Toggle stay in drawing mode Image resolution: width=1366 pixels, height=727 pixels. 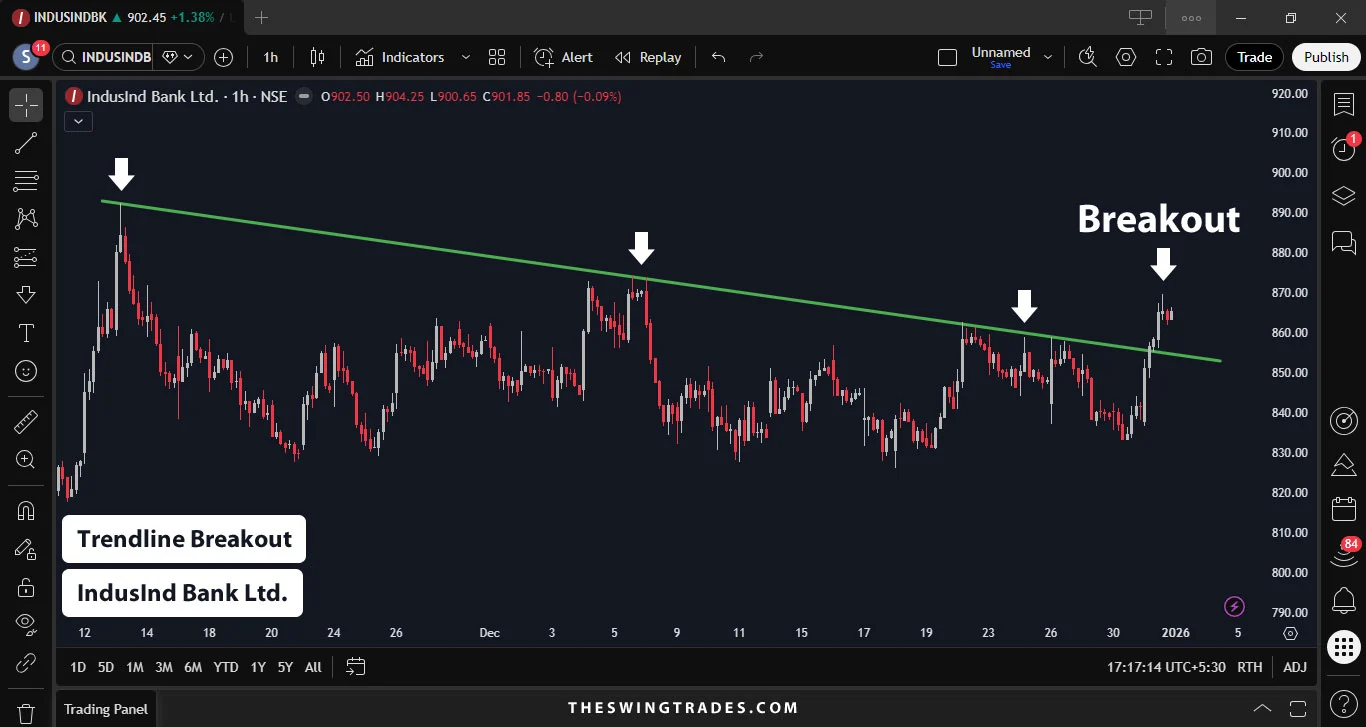coord(26,549)
